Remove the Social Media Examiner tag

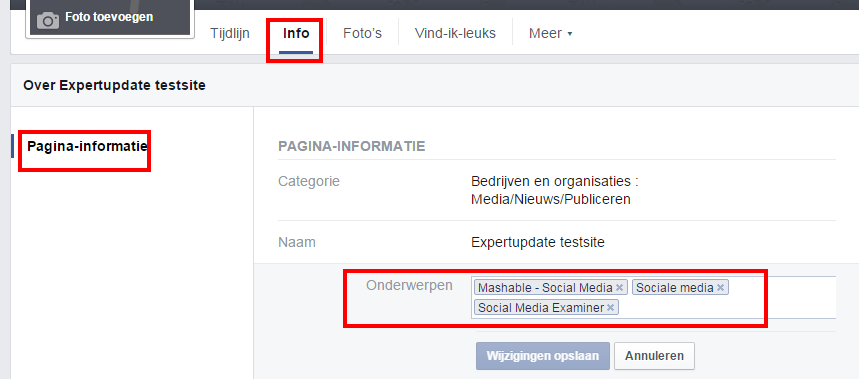click(610, 308)
